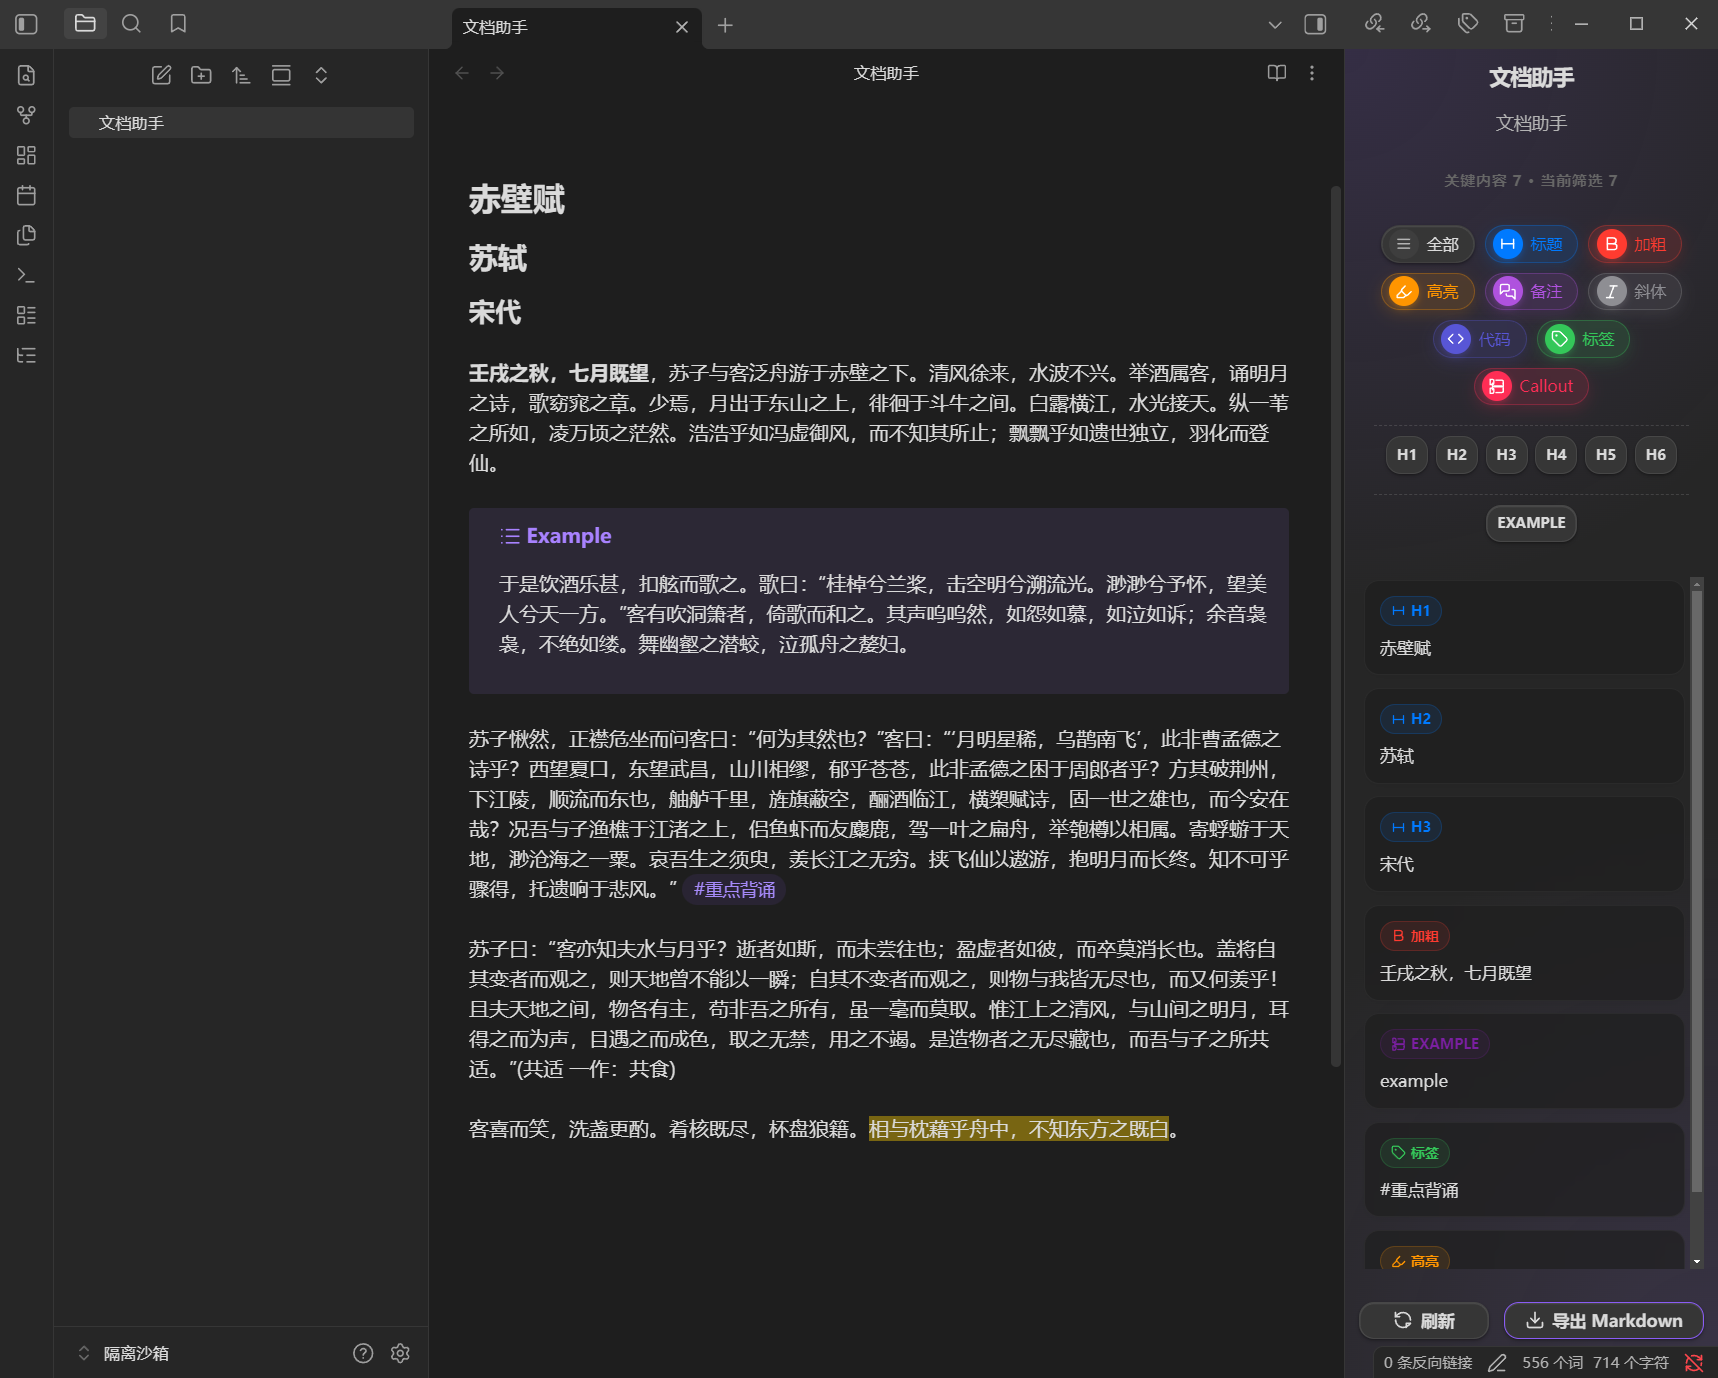Click 导出 Markdown button
This screenshot has height=1378, width=1718.
1604,1321
